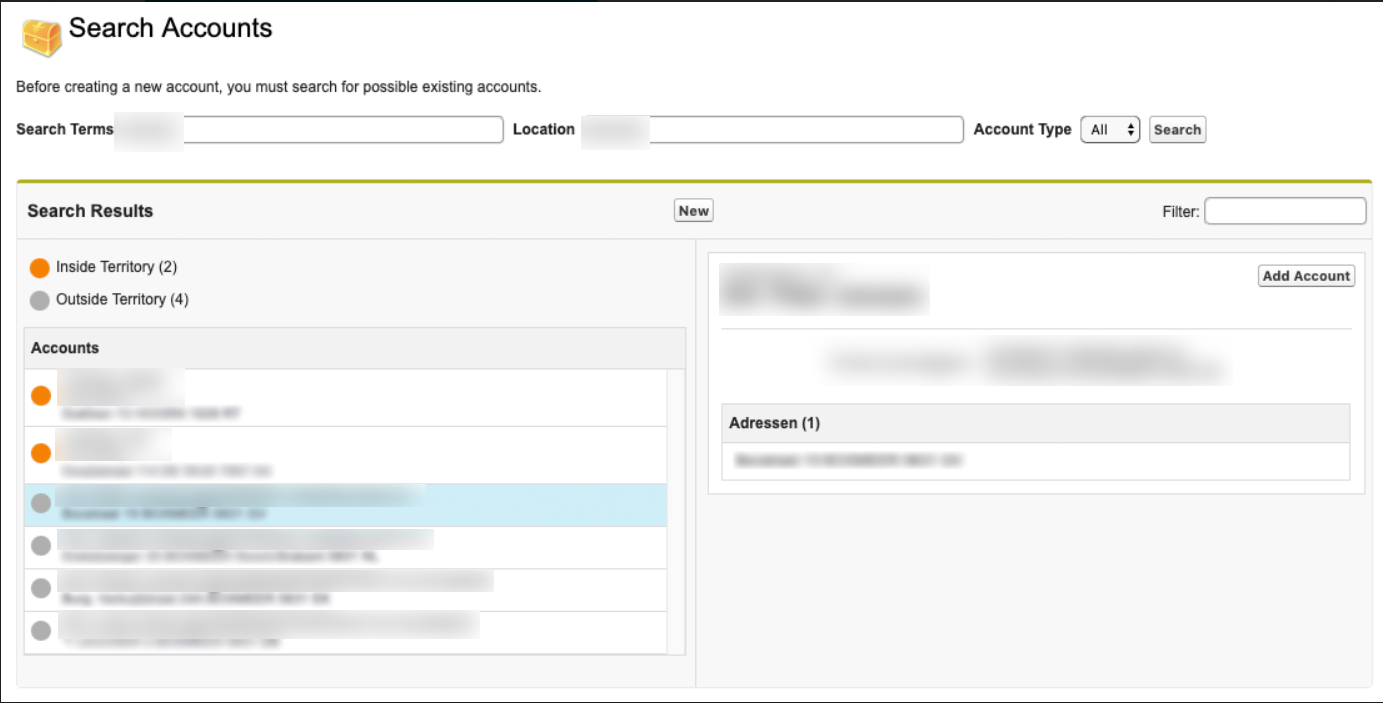The width and height of the screenshot is (1383, 703).
Task: Click the orange Inside Territory legend dot
Action: (x=40, y=268)
